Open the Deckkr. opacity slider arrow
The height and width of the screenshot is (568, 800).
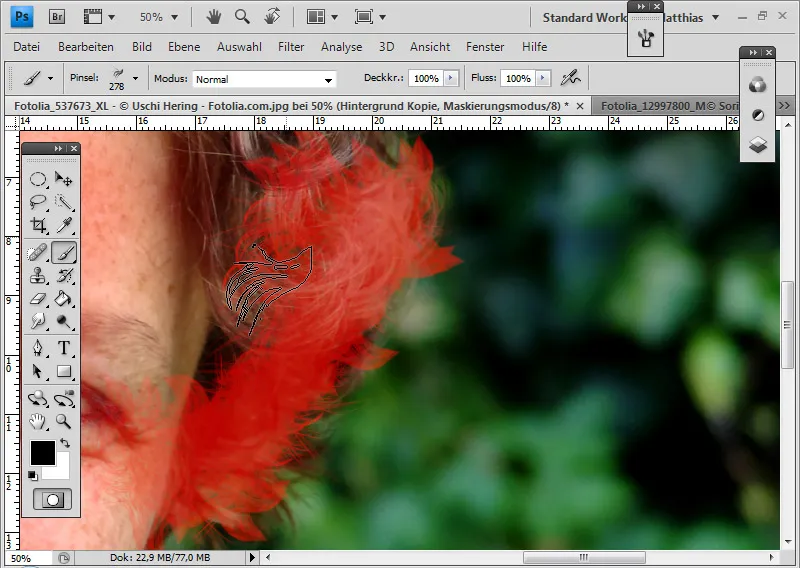[451, 78]
